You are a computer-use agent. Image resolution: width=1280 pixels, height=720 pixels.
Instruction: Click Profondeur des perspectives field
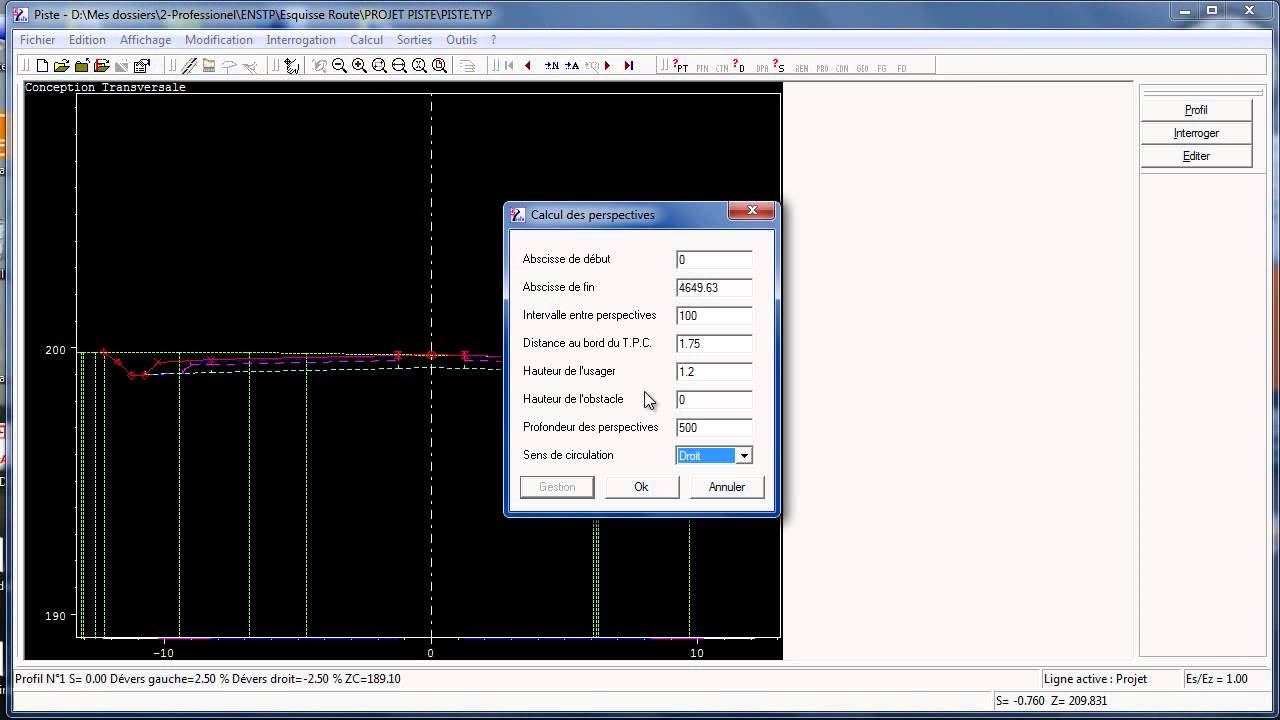click(x=714, y=428)
